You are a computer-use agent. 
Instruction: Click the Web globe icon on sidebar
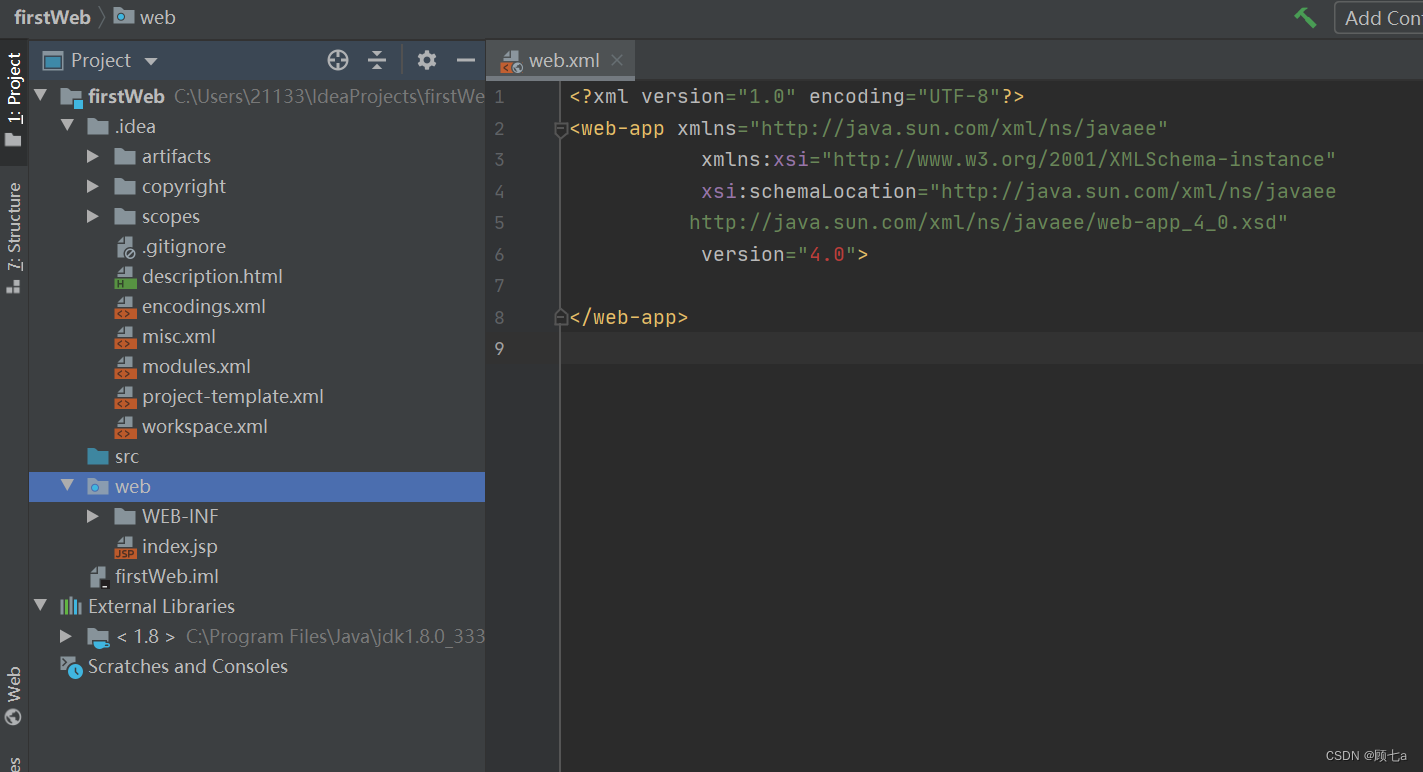[x=14, y=717]
